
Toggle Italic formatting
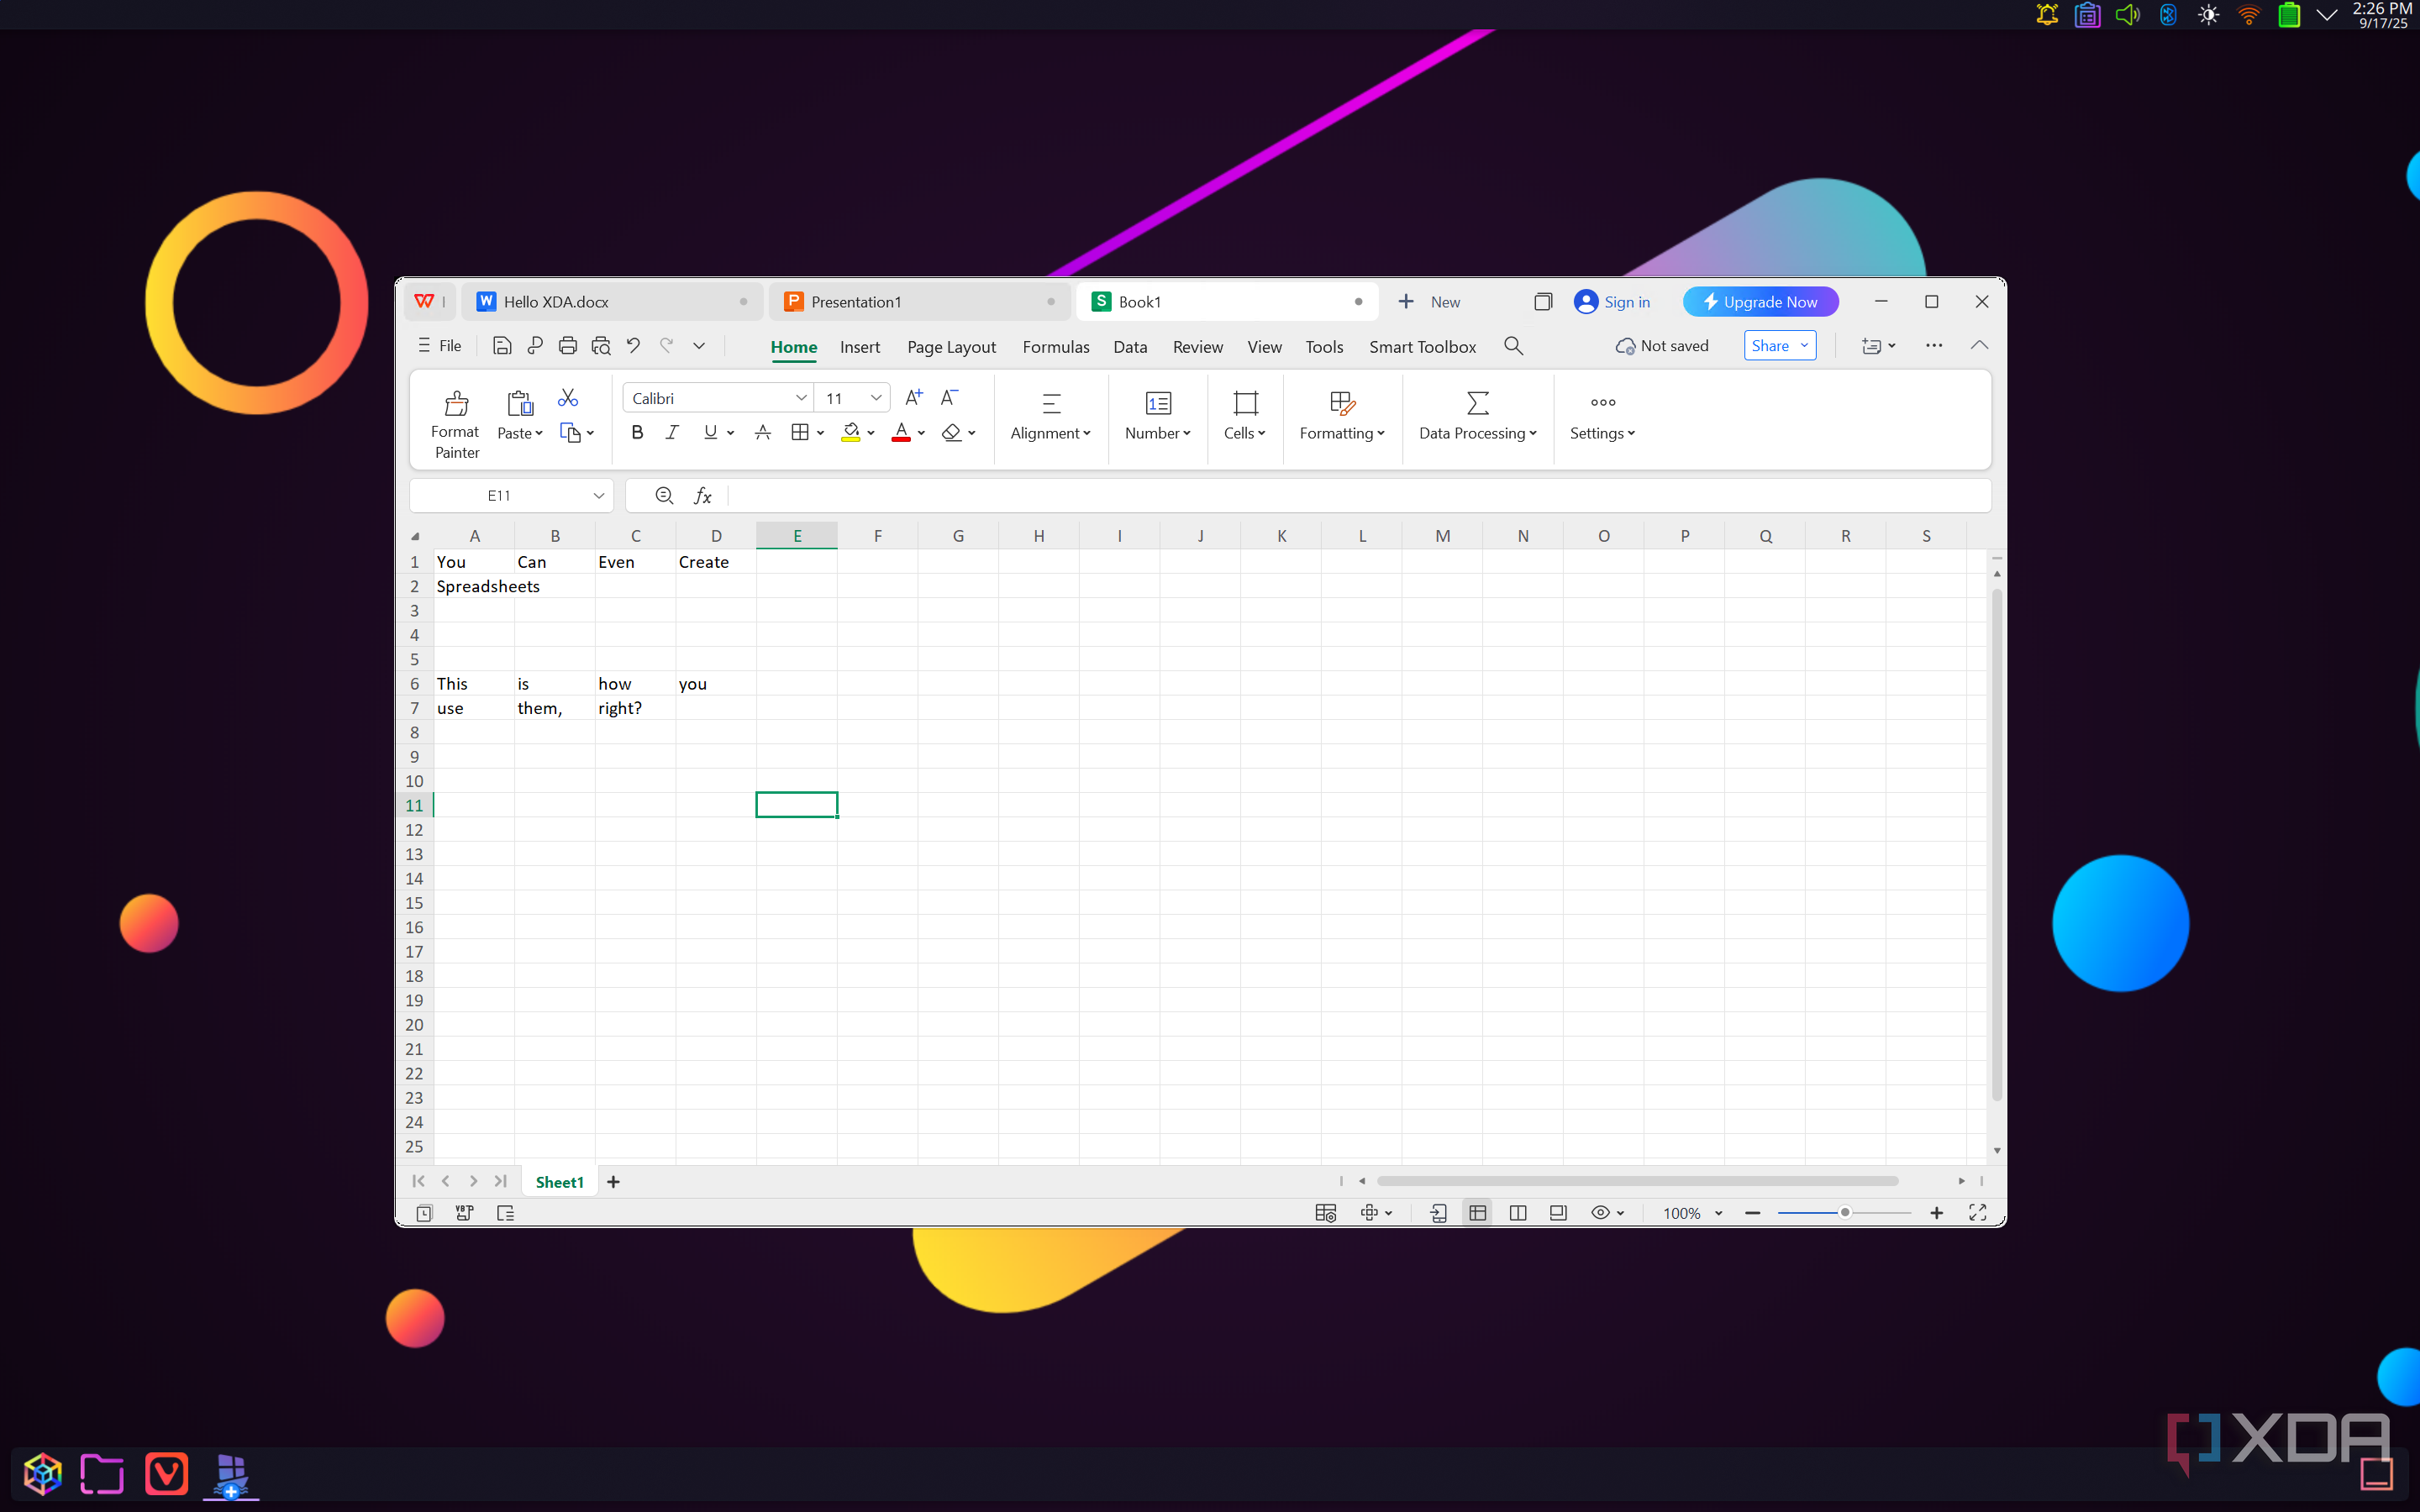672,432
